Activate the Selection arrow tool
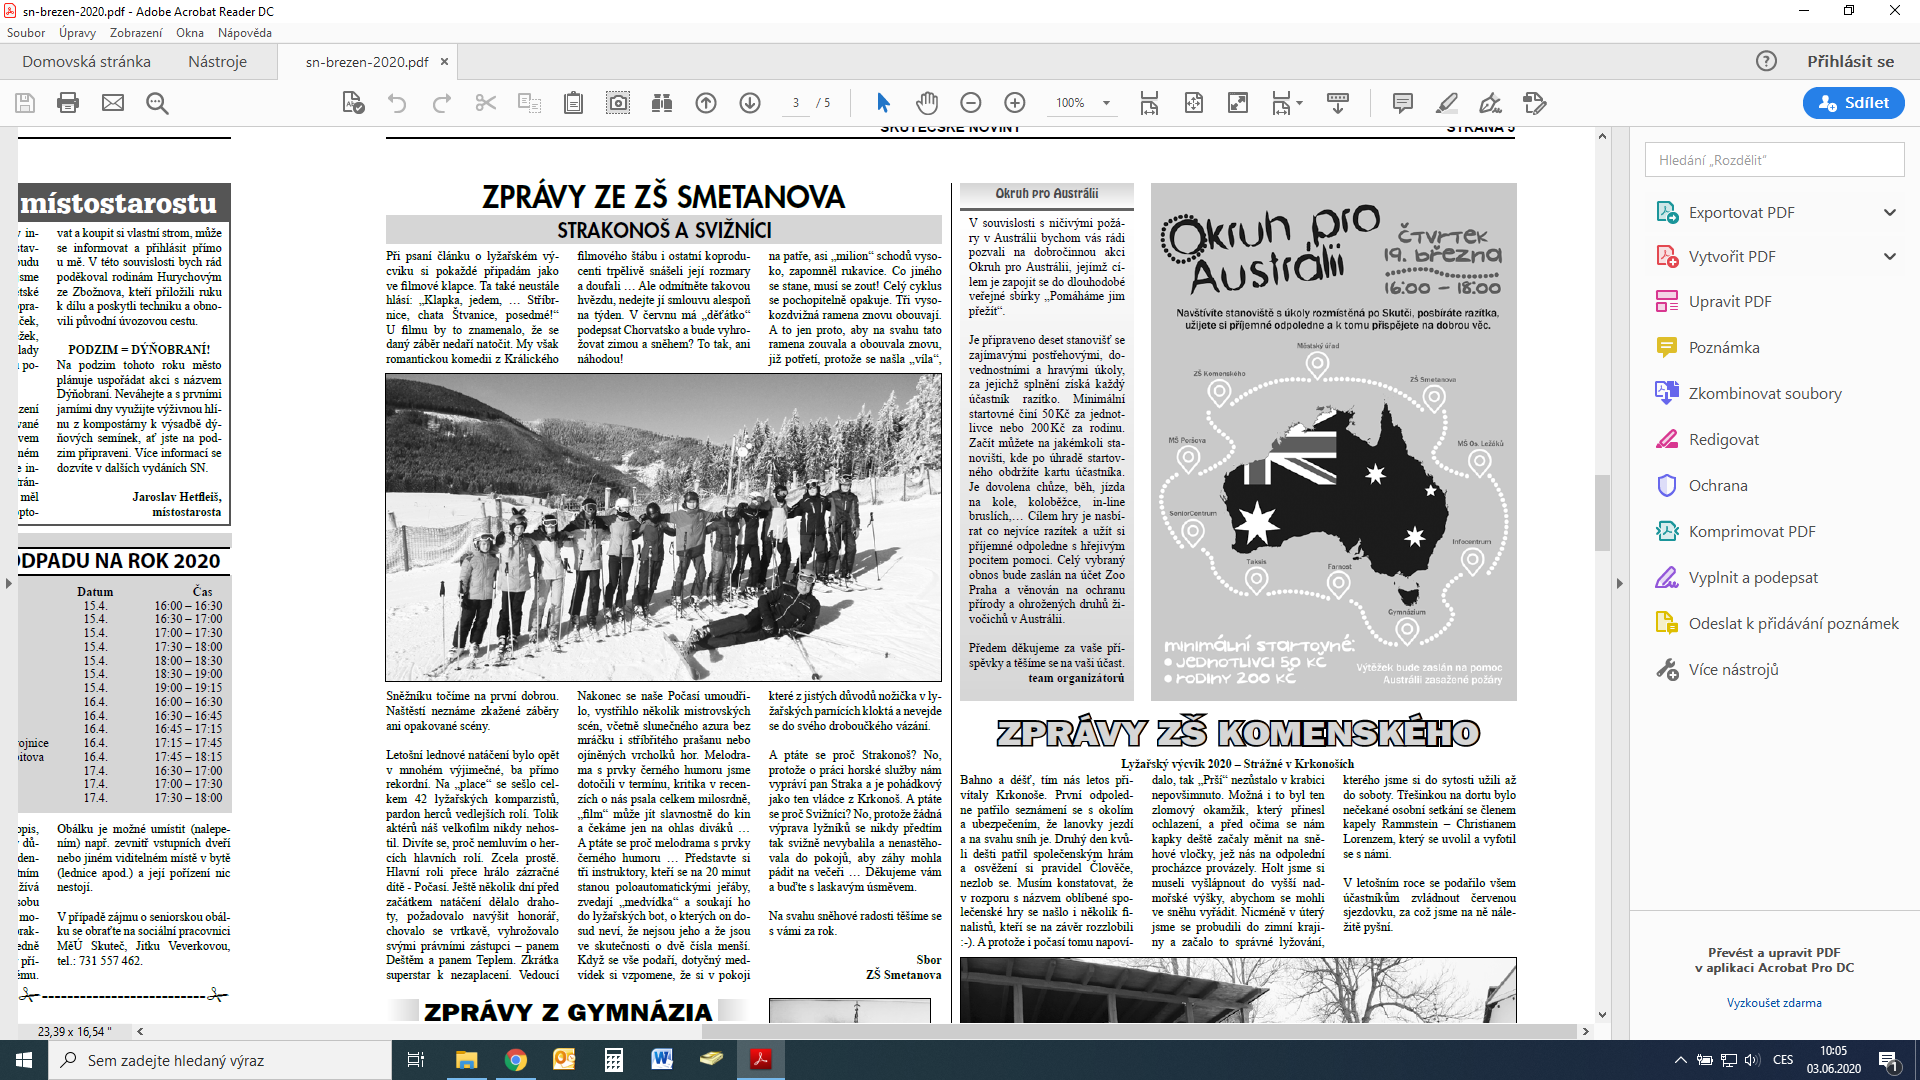Image resolution: width=1920 pixels, height=1080 pixels. 883,103
